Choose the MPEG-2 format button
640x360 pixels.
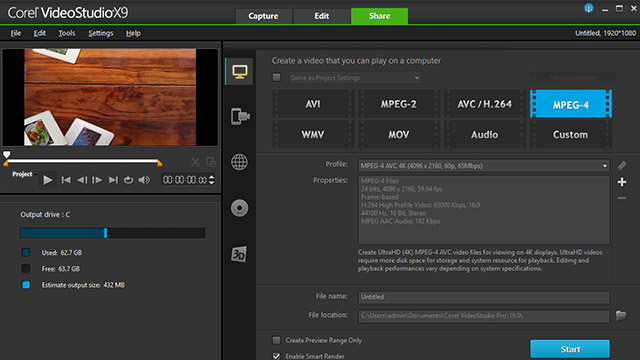tap(399, 104)
